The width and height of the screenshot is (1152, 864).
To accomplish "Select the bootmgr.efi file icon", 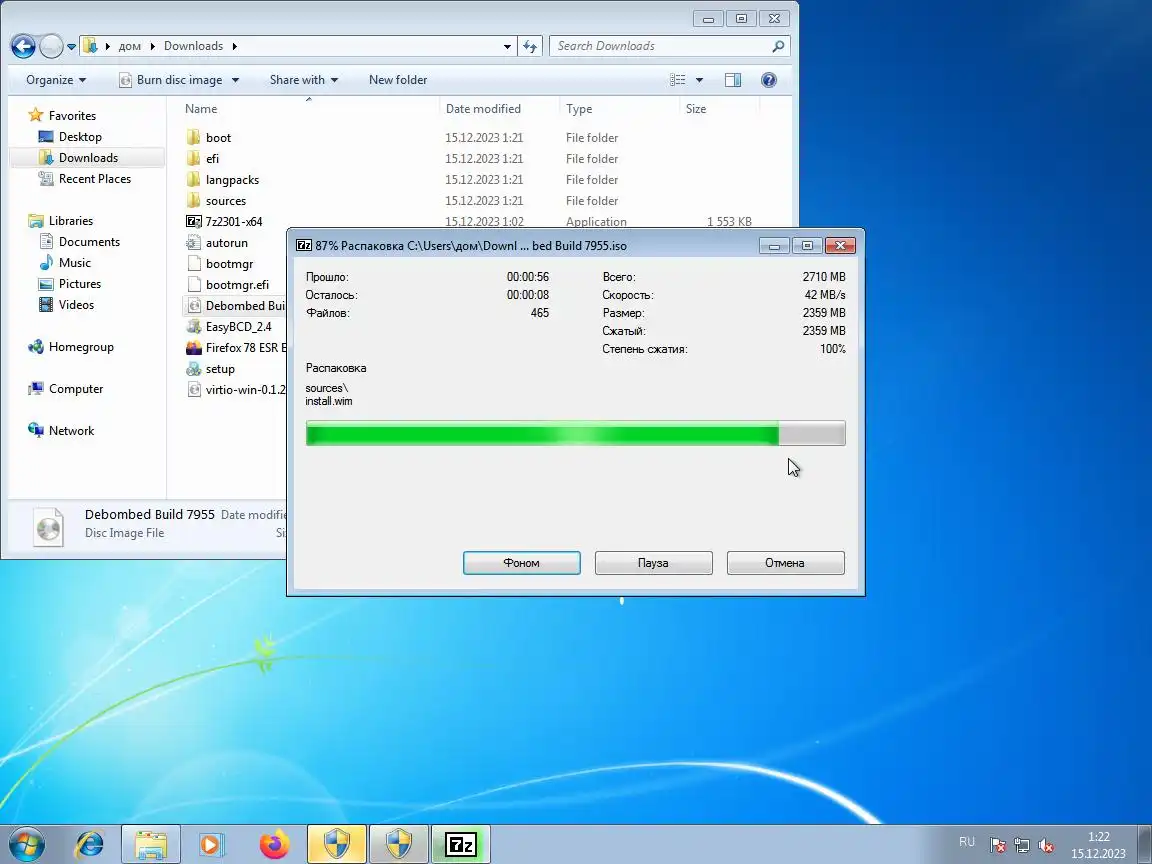I will click(x=194, y=284).
